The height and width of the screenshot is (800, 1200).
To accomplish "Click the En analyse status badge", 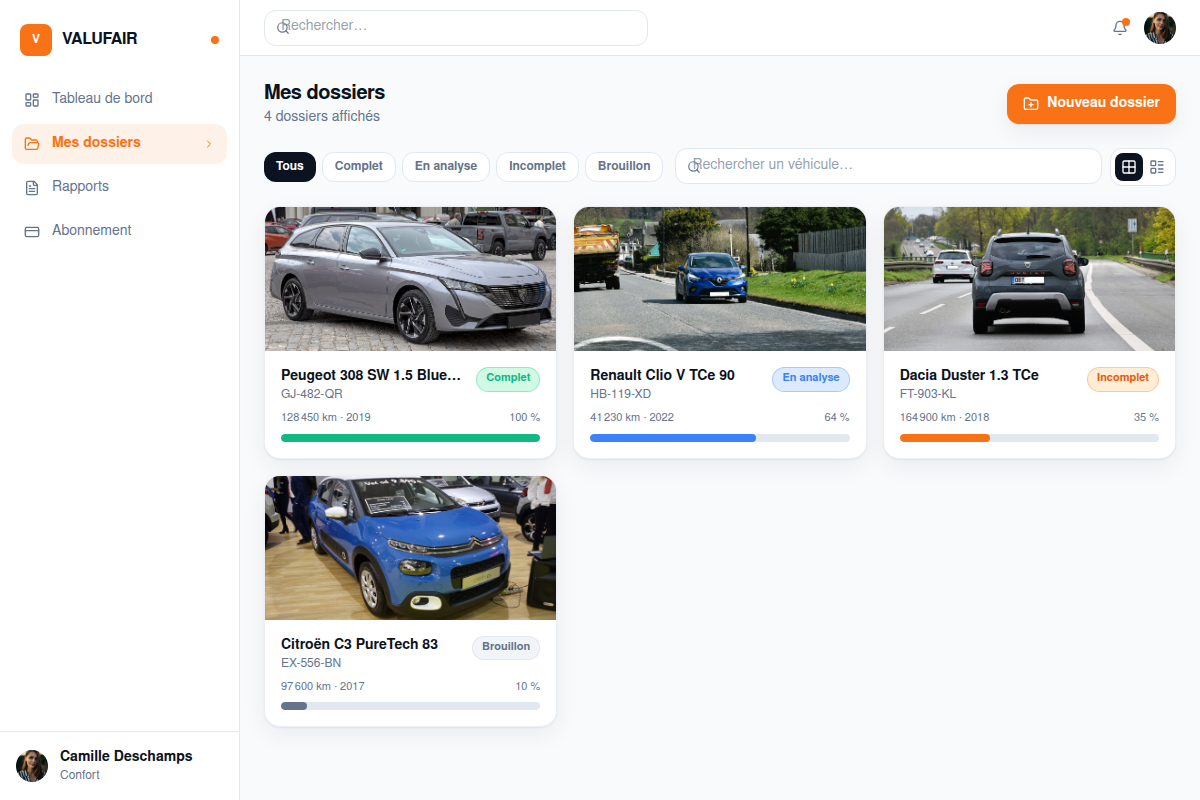I will tap(811, 379).
